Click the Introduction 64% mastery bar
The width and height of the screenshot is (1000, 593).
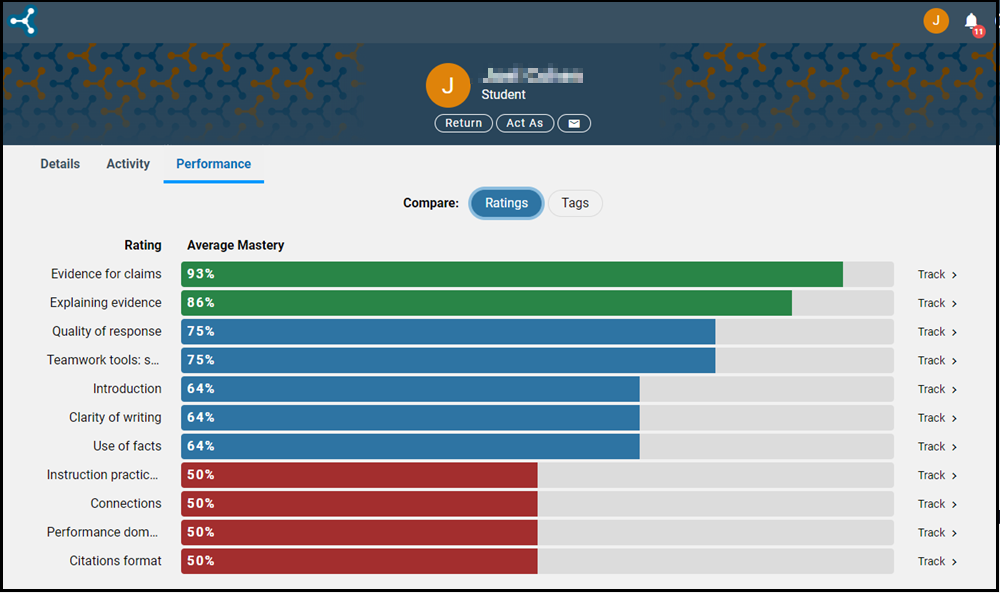coord(410,389)
